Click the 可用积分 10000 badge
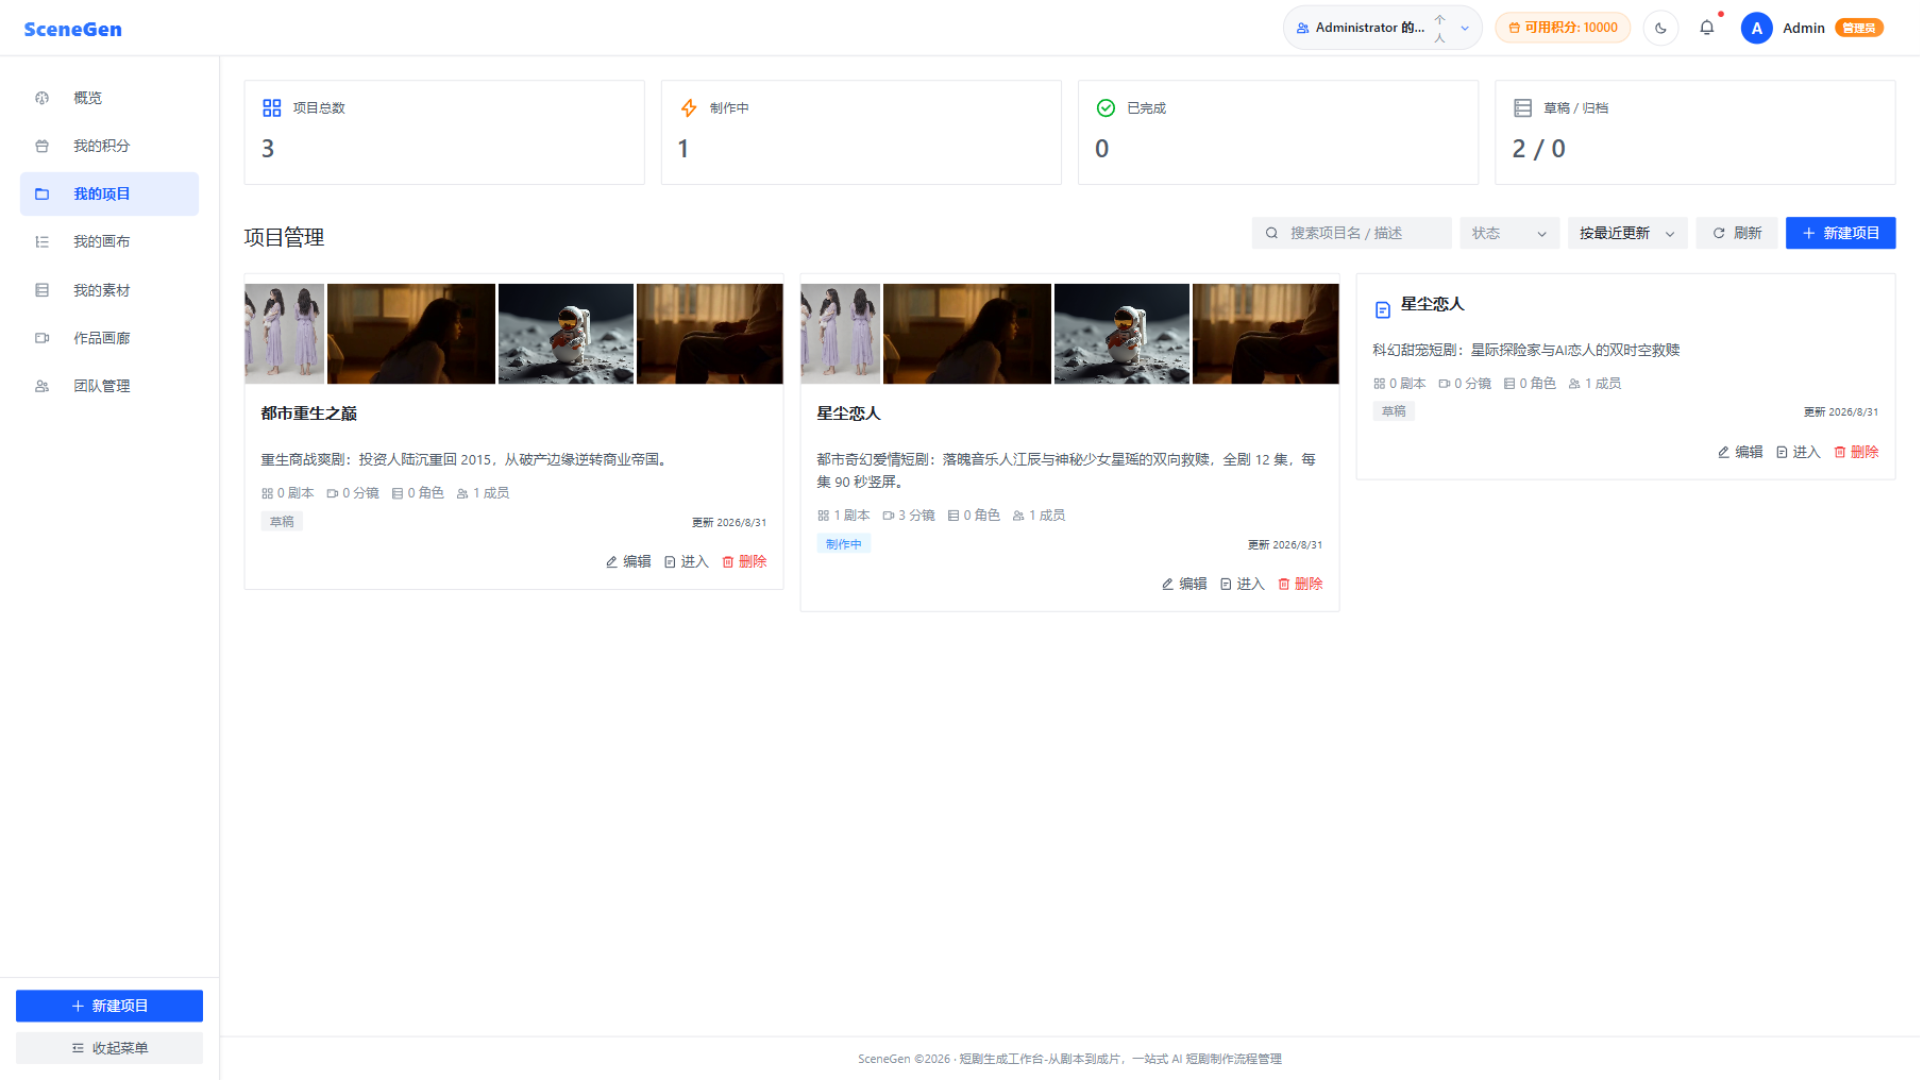The image size is (1920, 1080). [x=1562, y=28]
